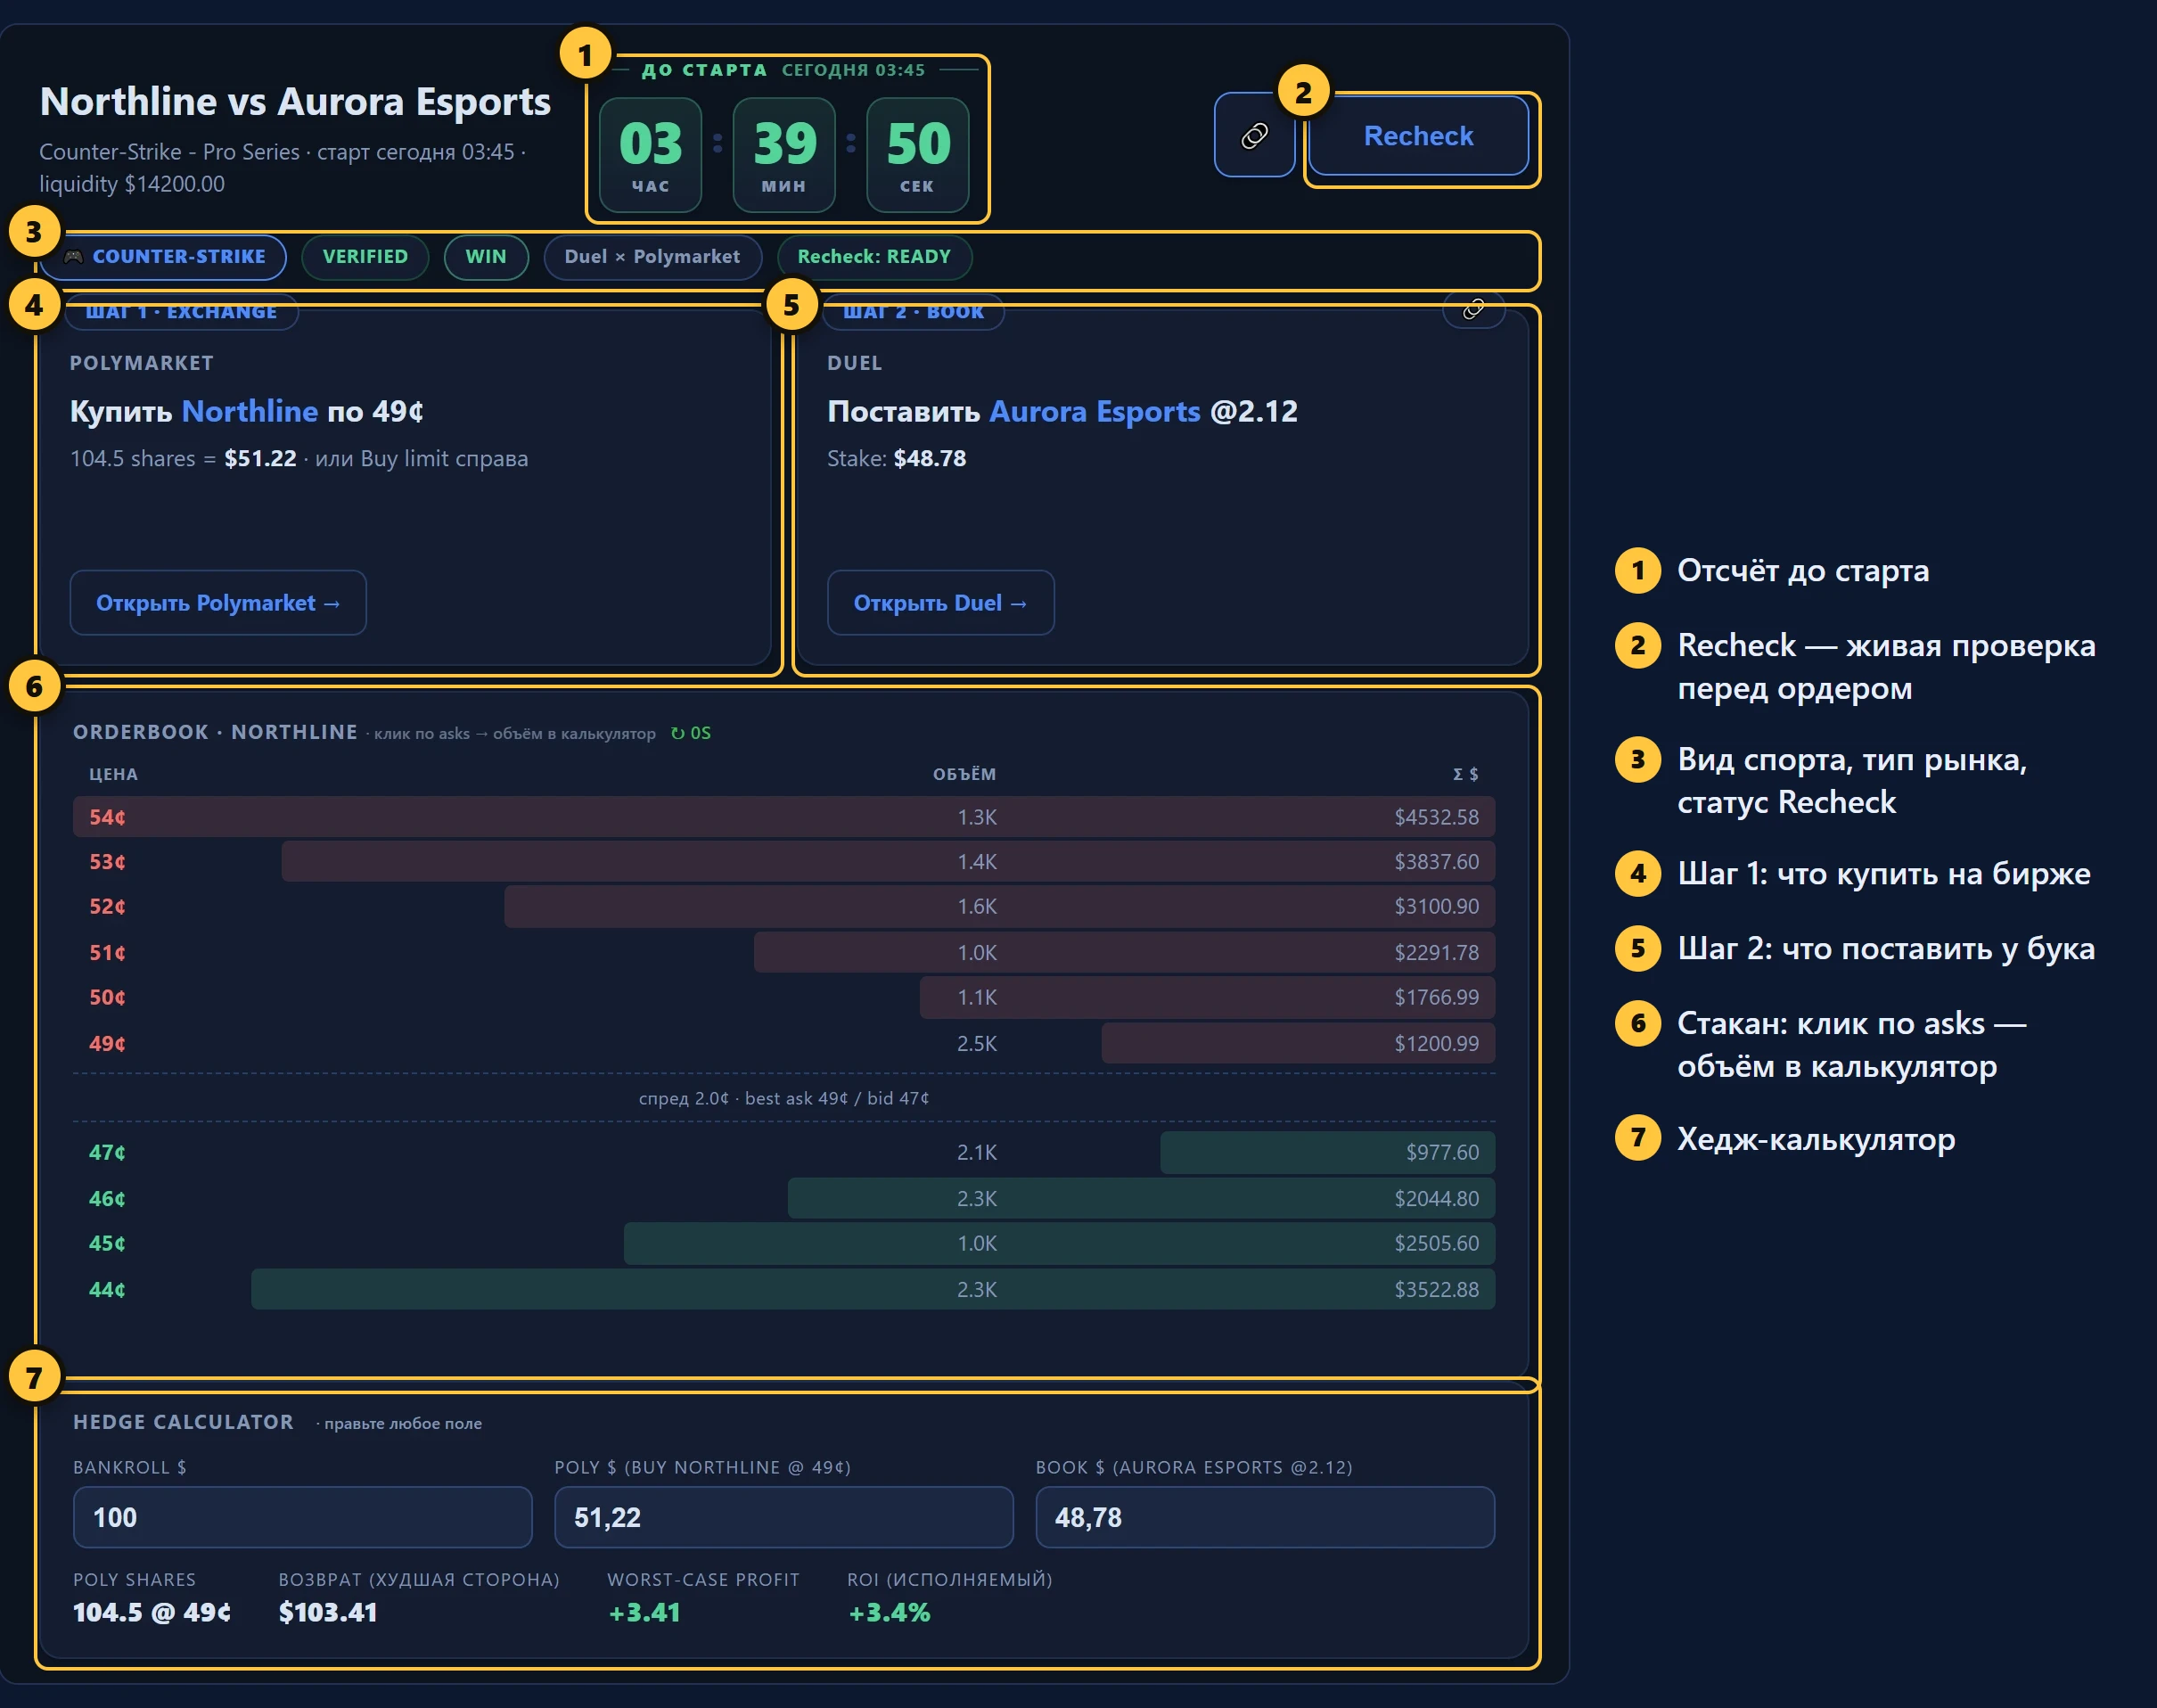
Task: Click the Stake $48.78 text
Action: coord(896,459)
